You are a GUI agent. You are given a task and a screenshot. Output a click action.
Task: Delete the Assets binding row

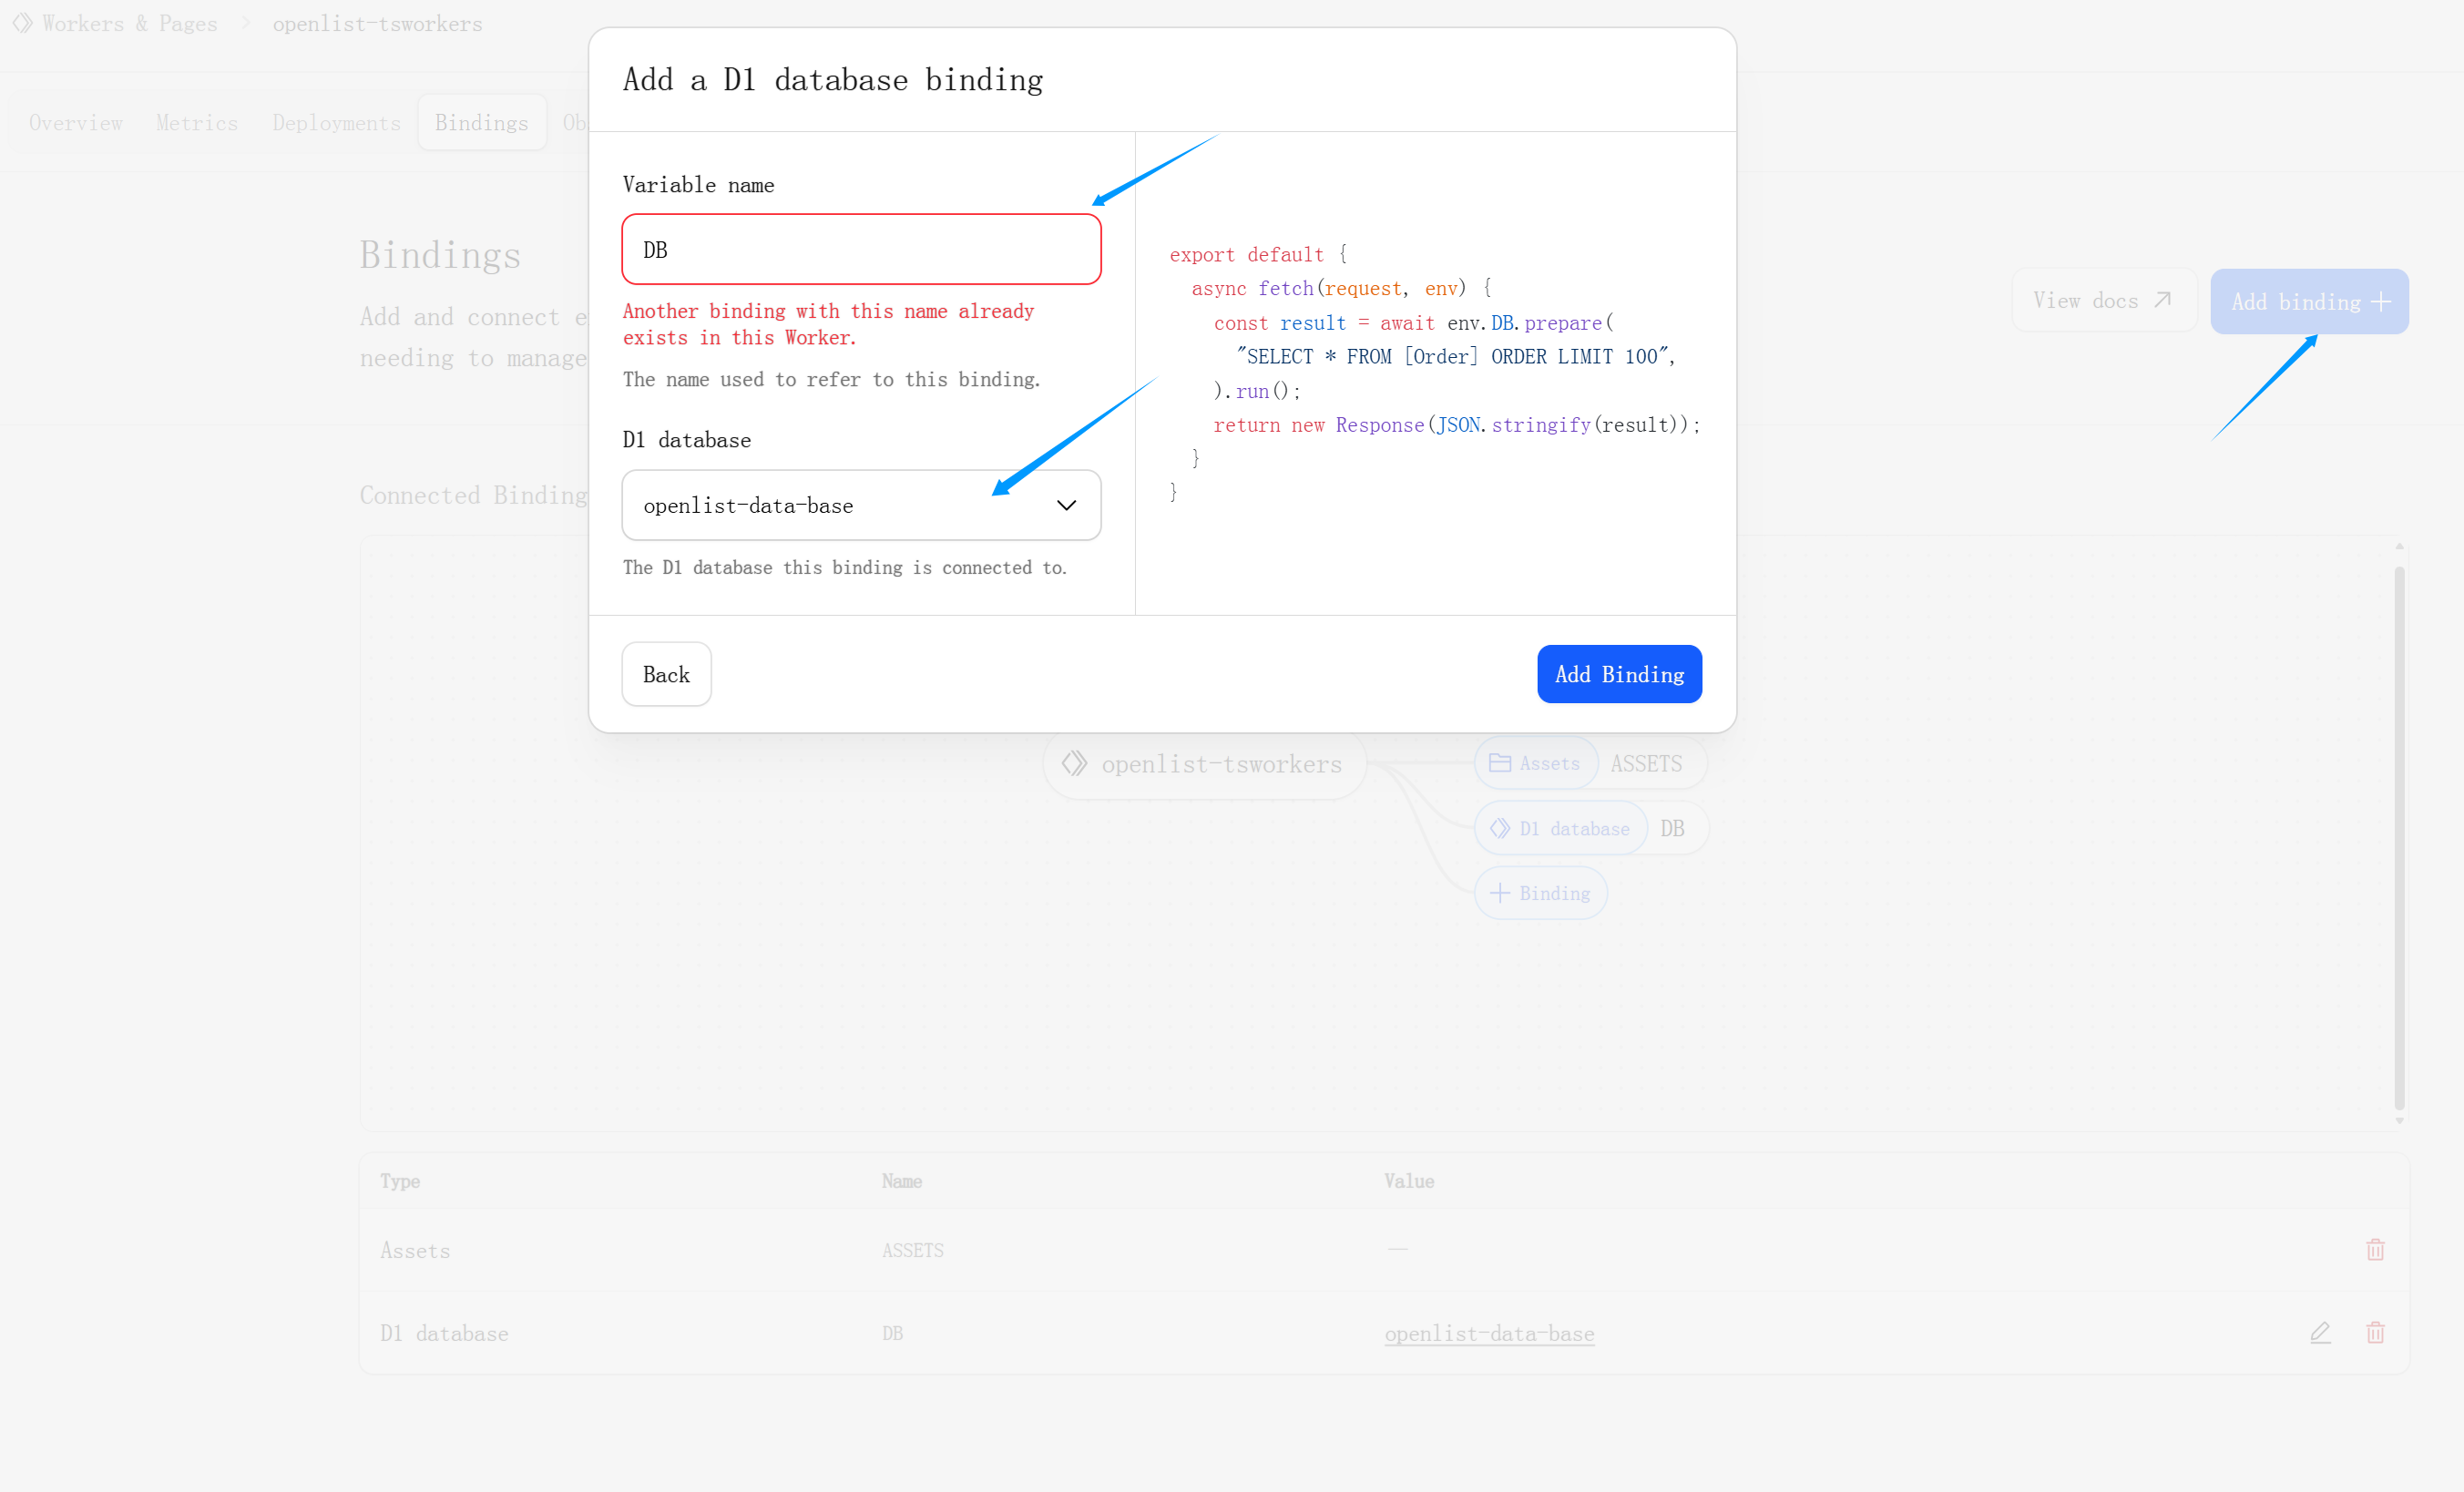pos(2375,1249)
